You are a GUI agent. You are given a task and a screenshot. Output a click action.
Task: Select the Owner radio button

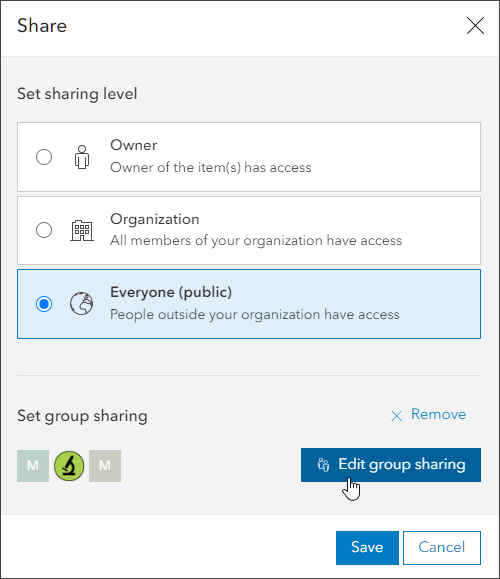[44, 157]
